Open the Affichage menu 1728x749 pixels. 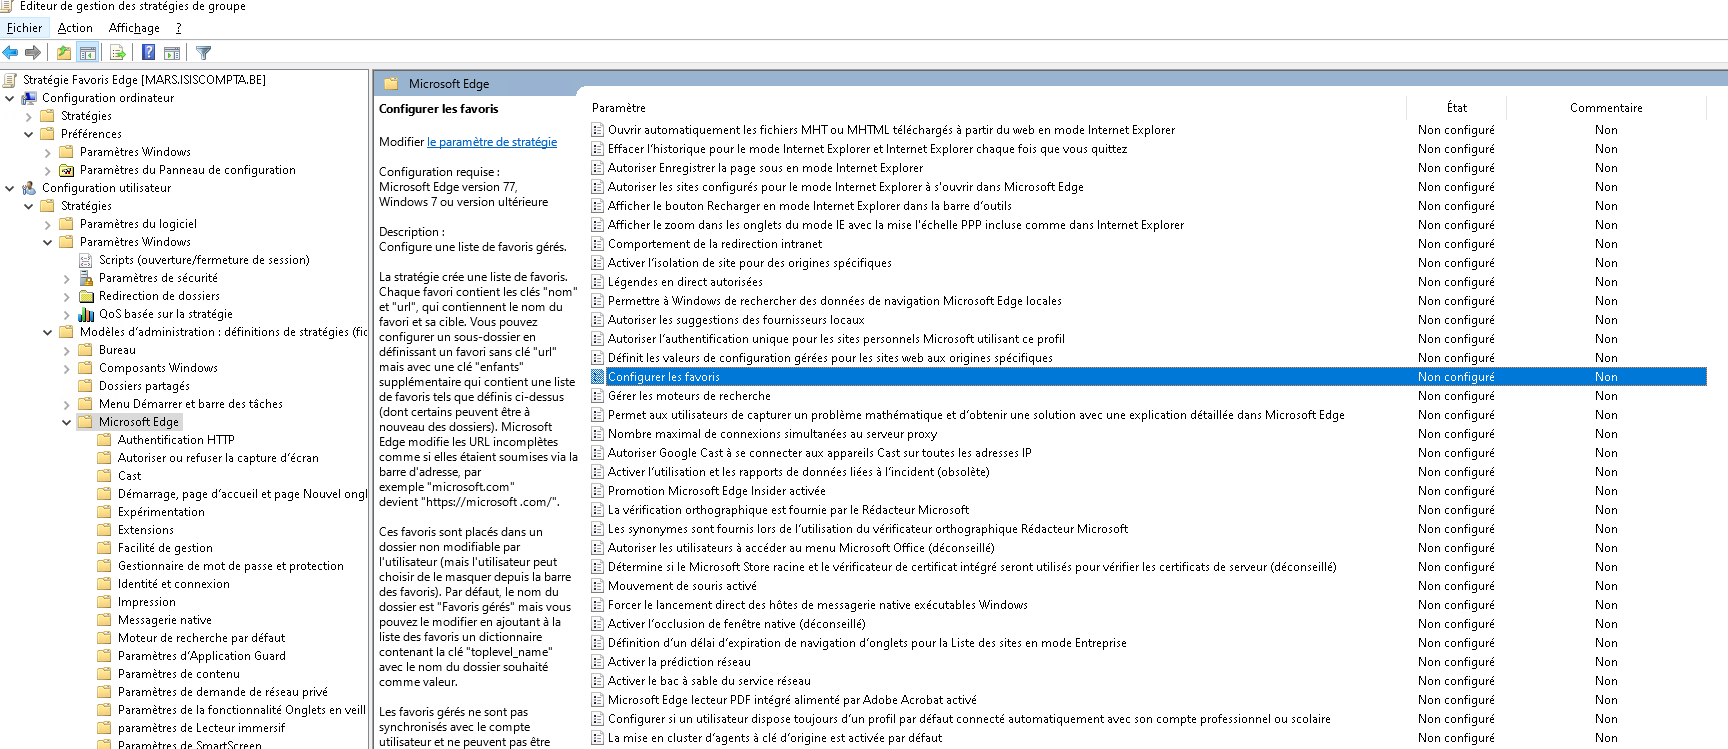(134, 28)
